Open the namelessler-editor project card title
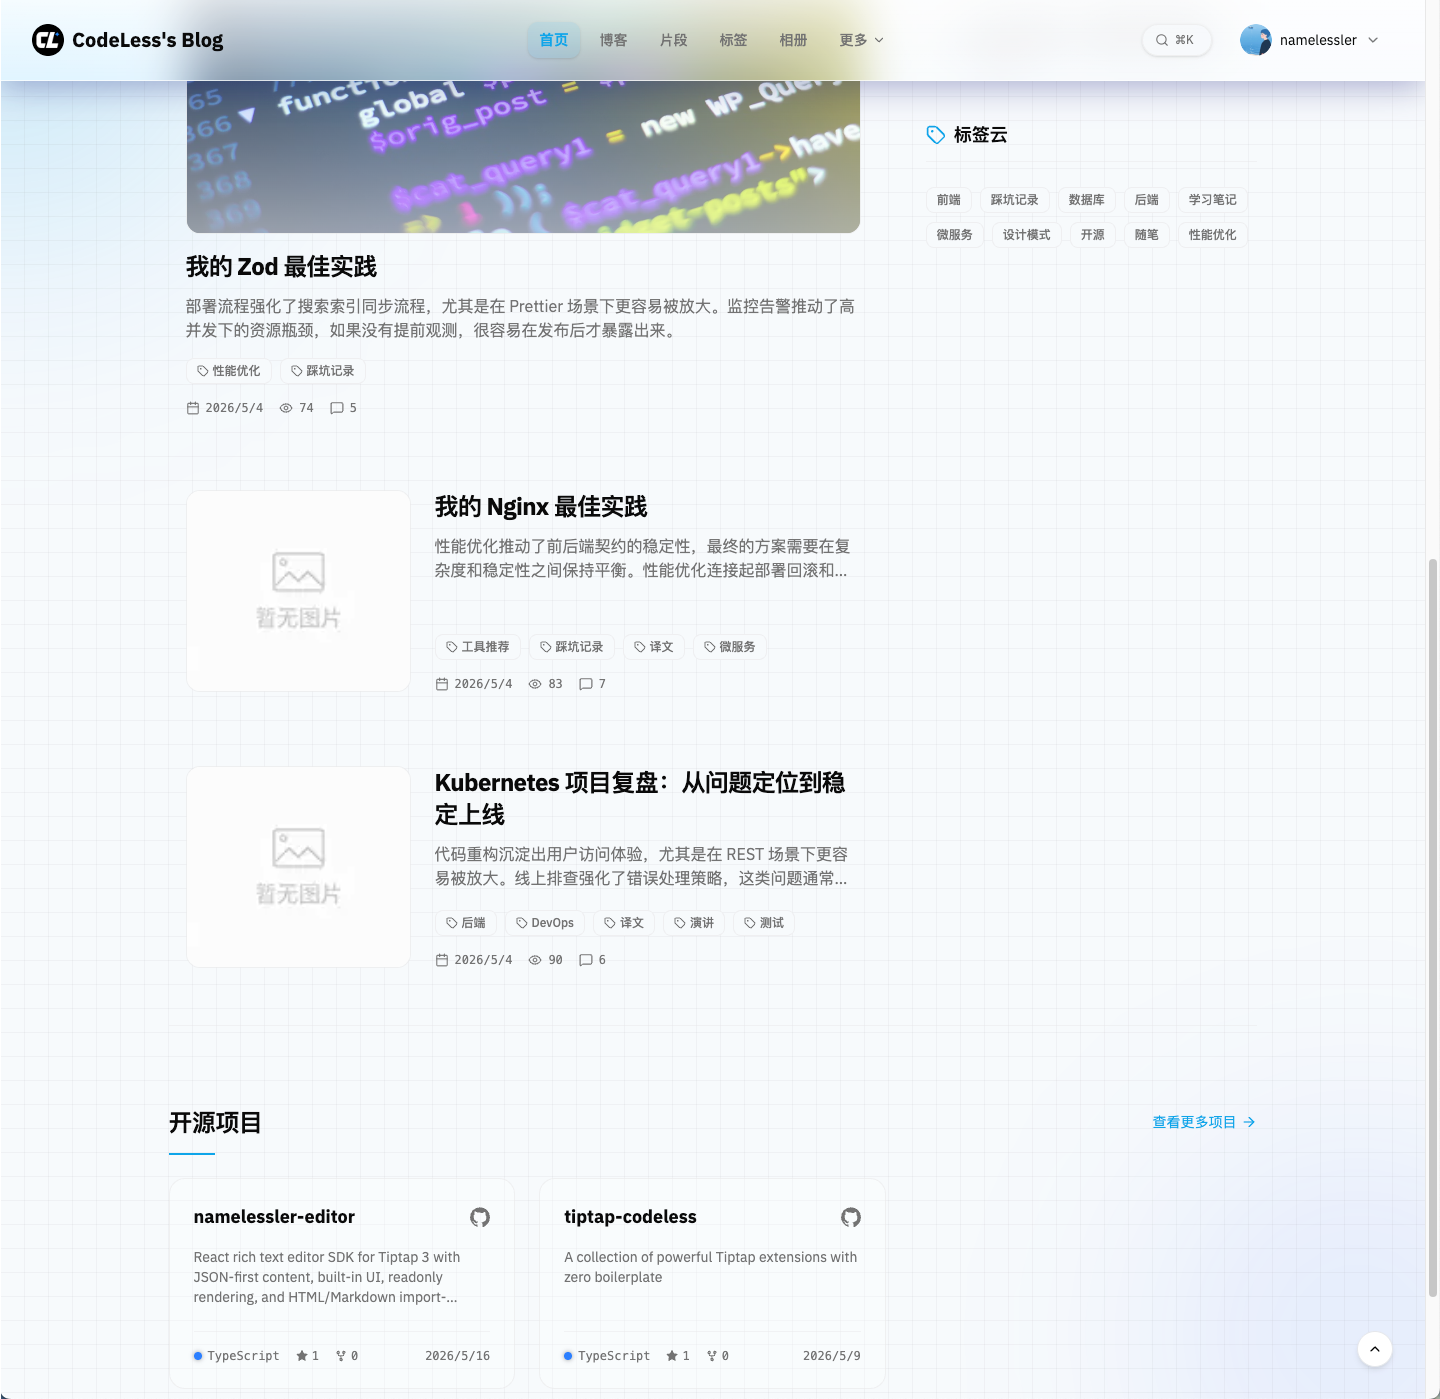This screenshot has height=1399, width=1440. [x=274, y=1217]
